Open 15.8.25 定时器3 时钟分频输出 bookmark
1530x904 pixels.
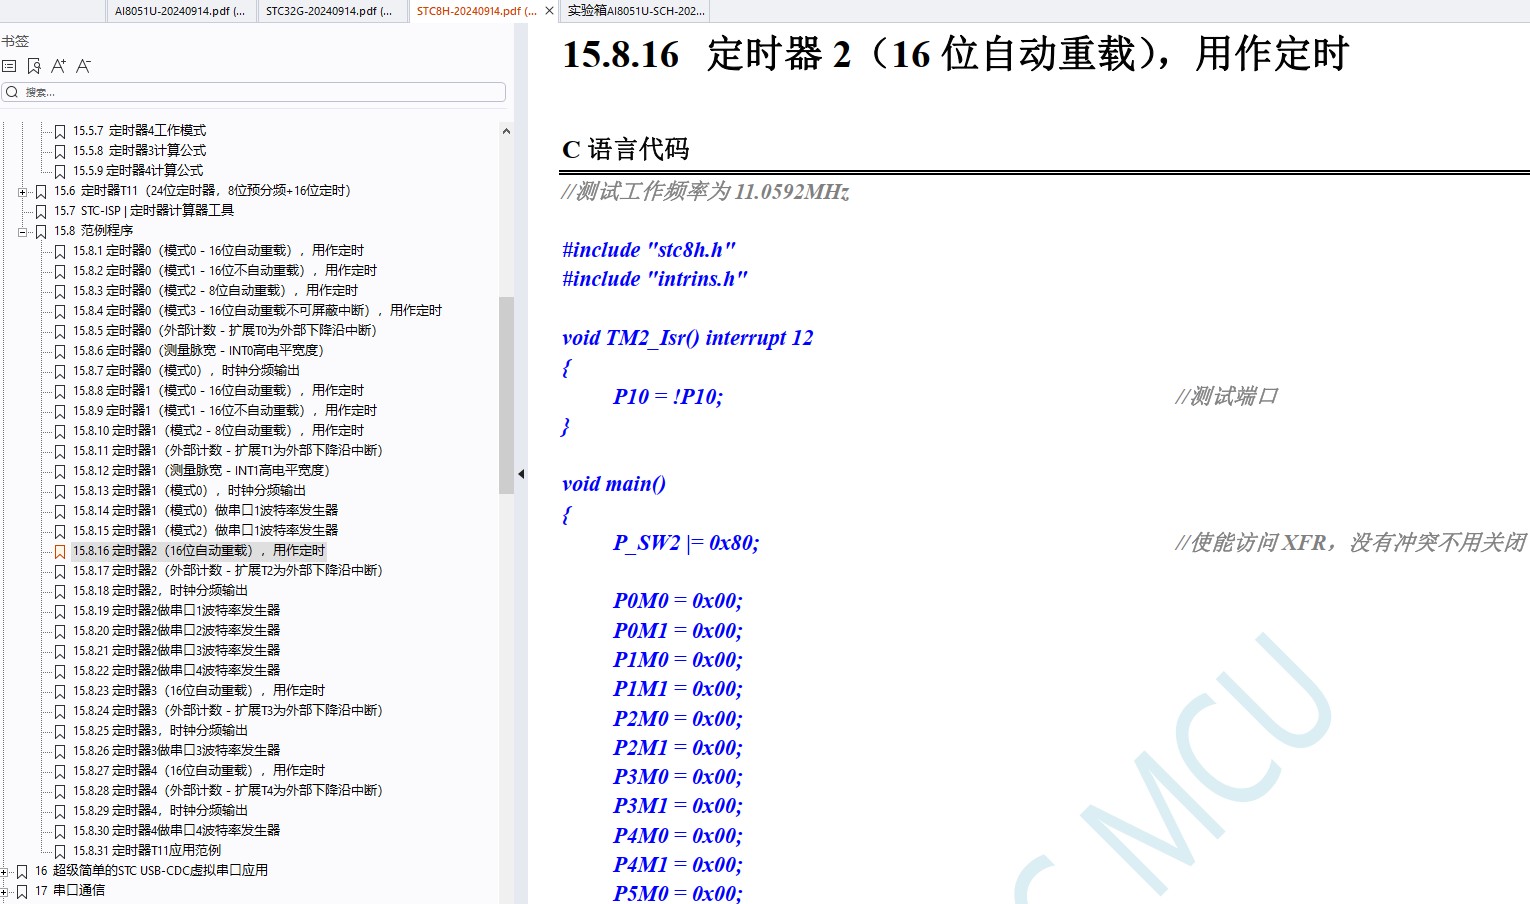point(160,731)
